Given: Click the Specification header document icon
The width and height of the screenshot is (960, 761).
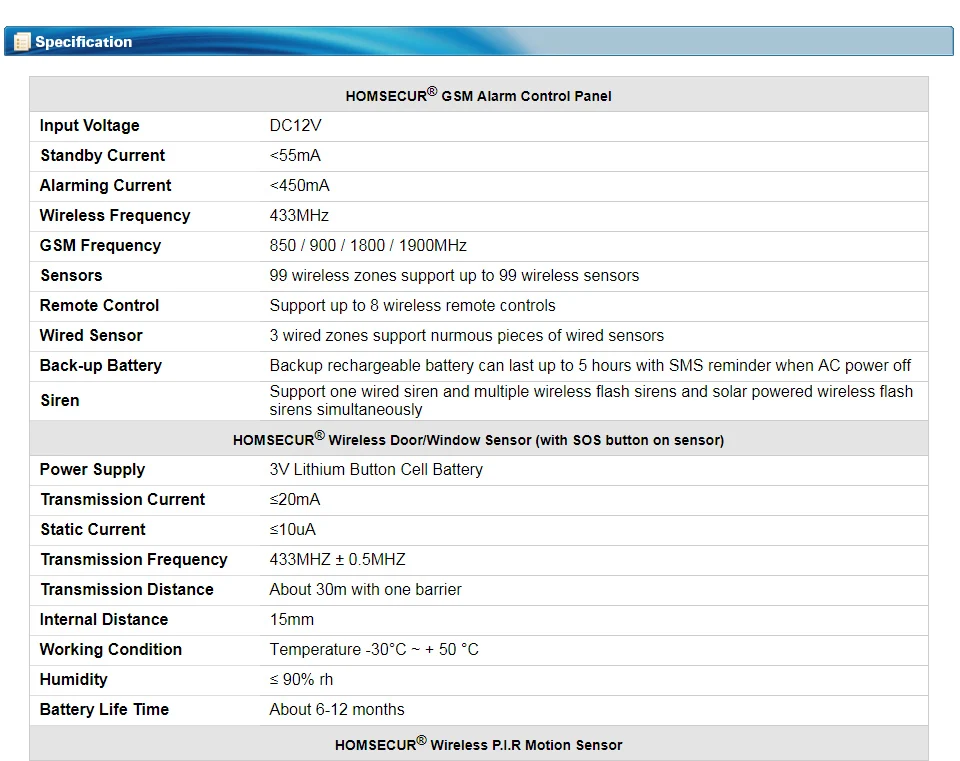Looking at the screenshot, I should pyautogui.click(x=22, y=42).
